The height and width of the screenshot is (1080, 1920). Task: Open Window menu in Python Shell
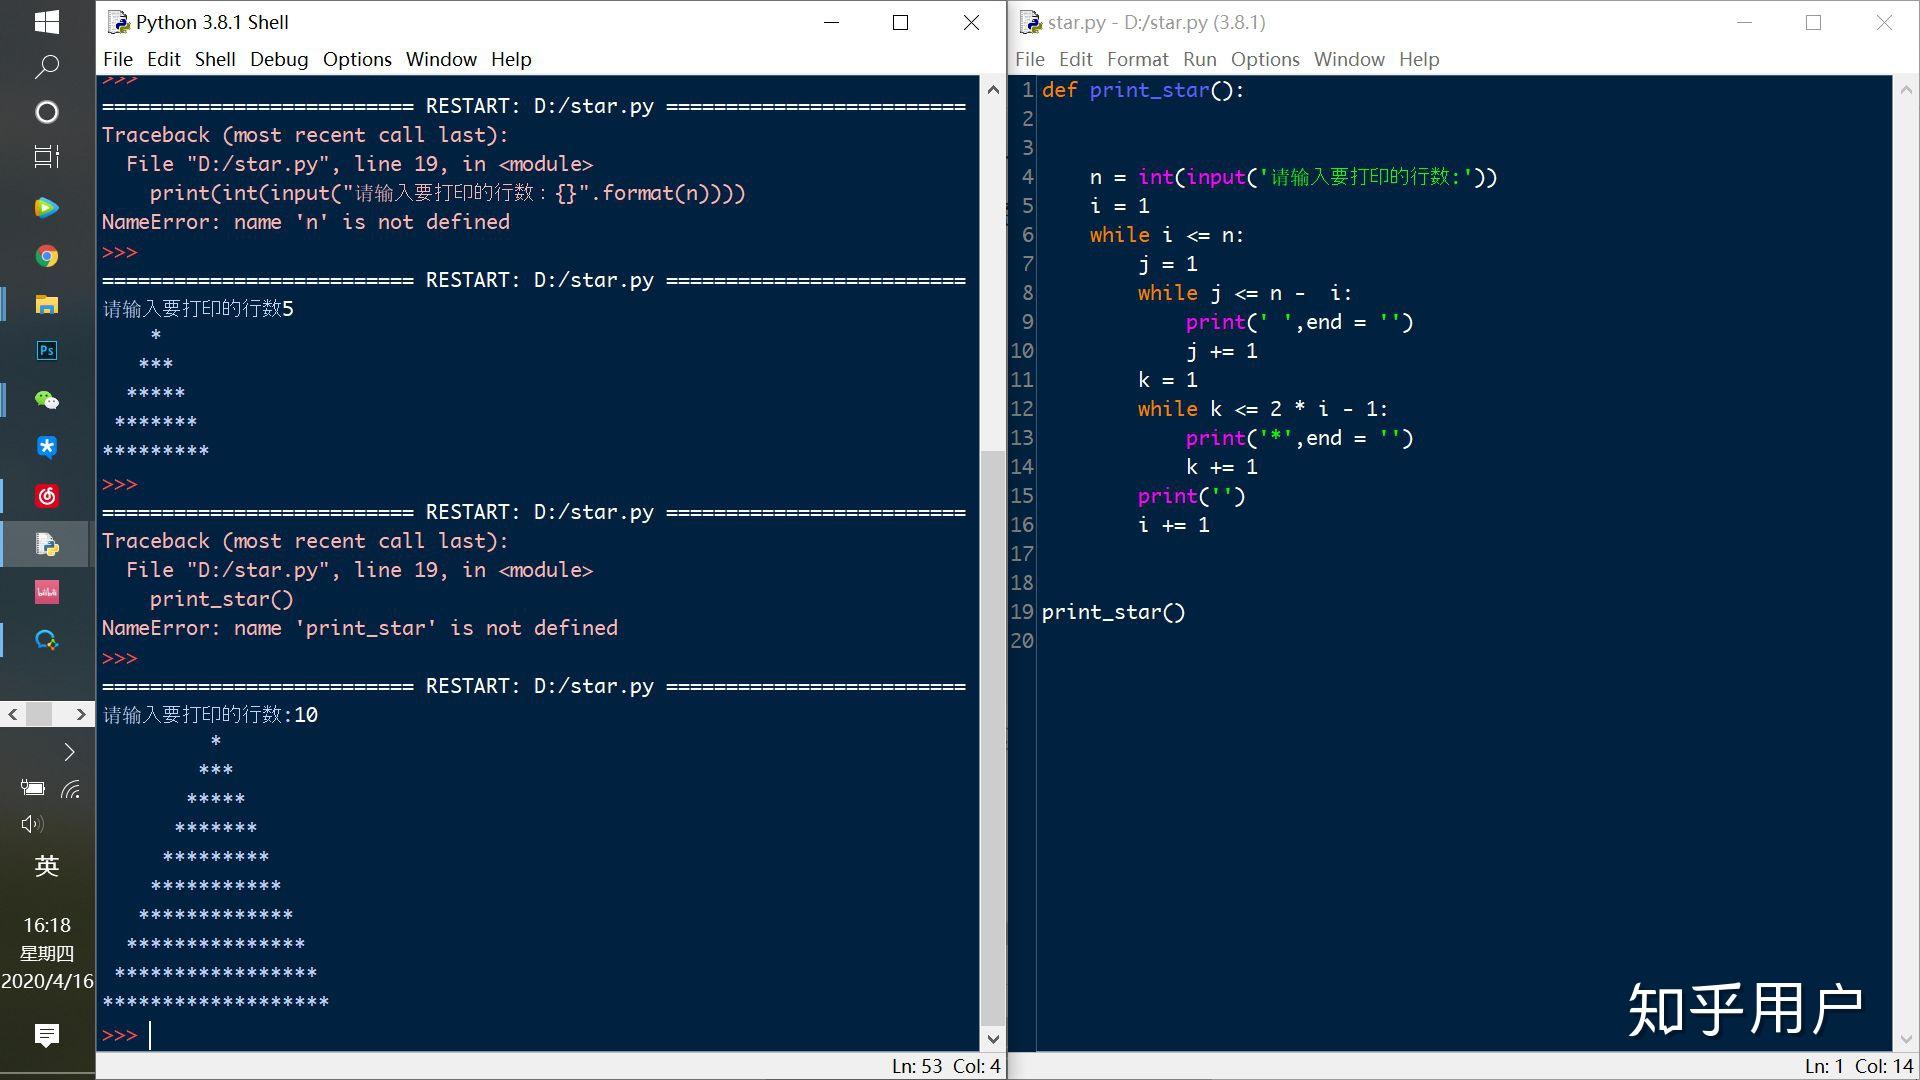[x=441, y=59]
